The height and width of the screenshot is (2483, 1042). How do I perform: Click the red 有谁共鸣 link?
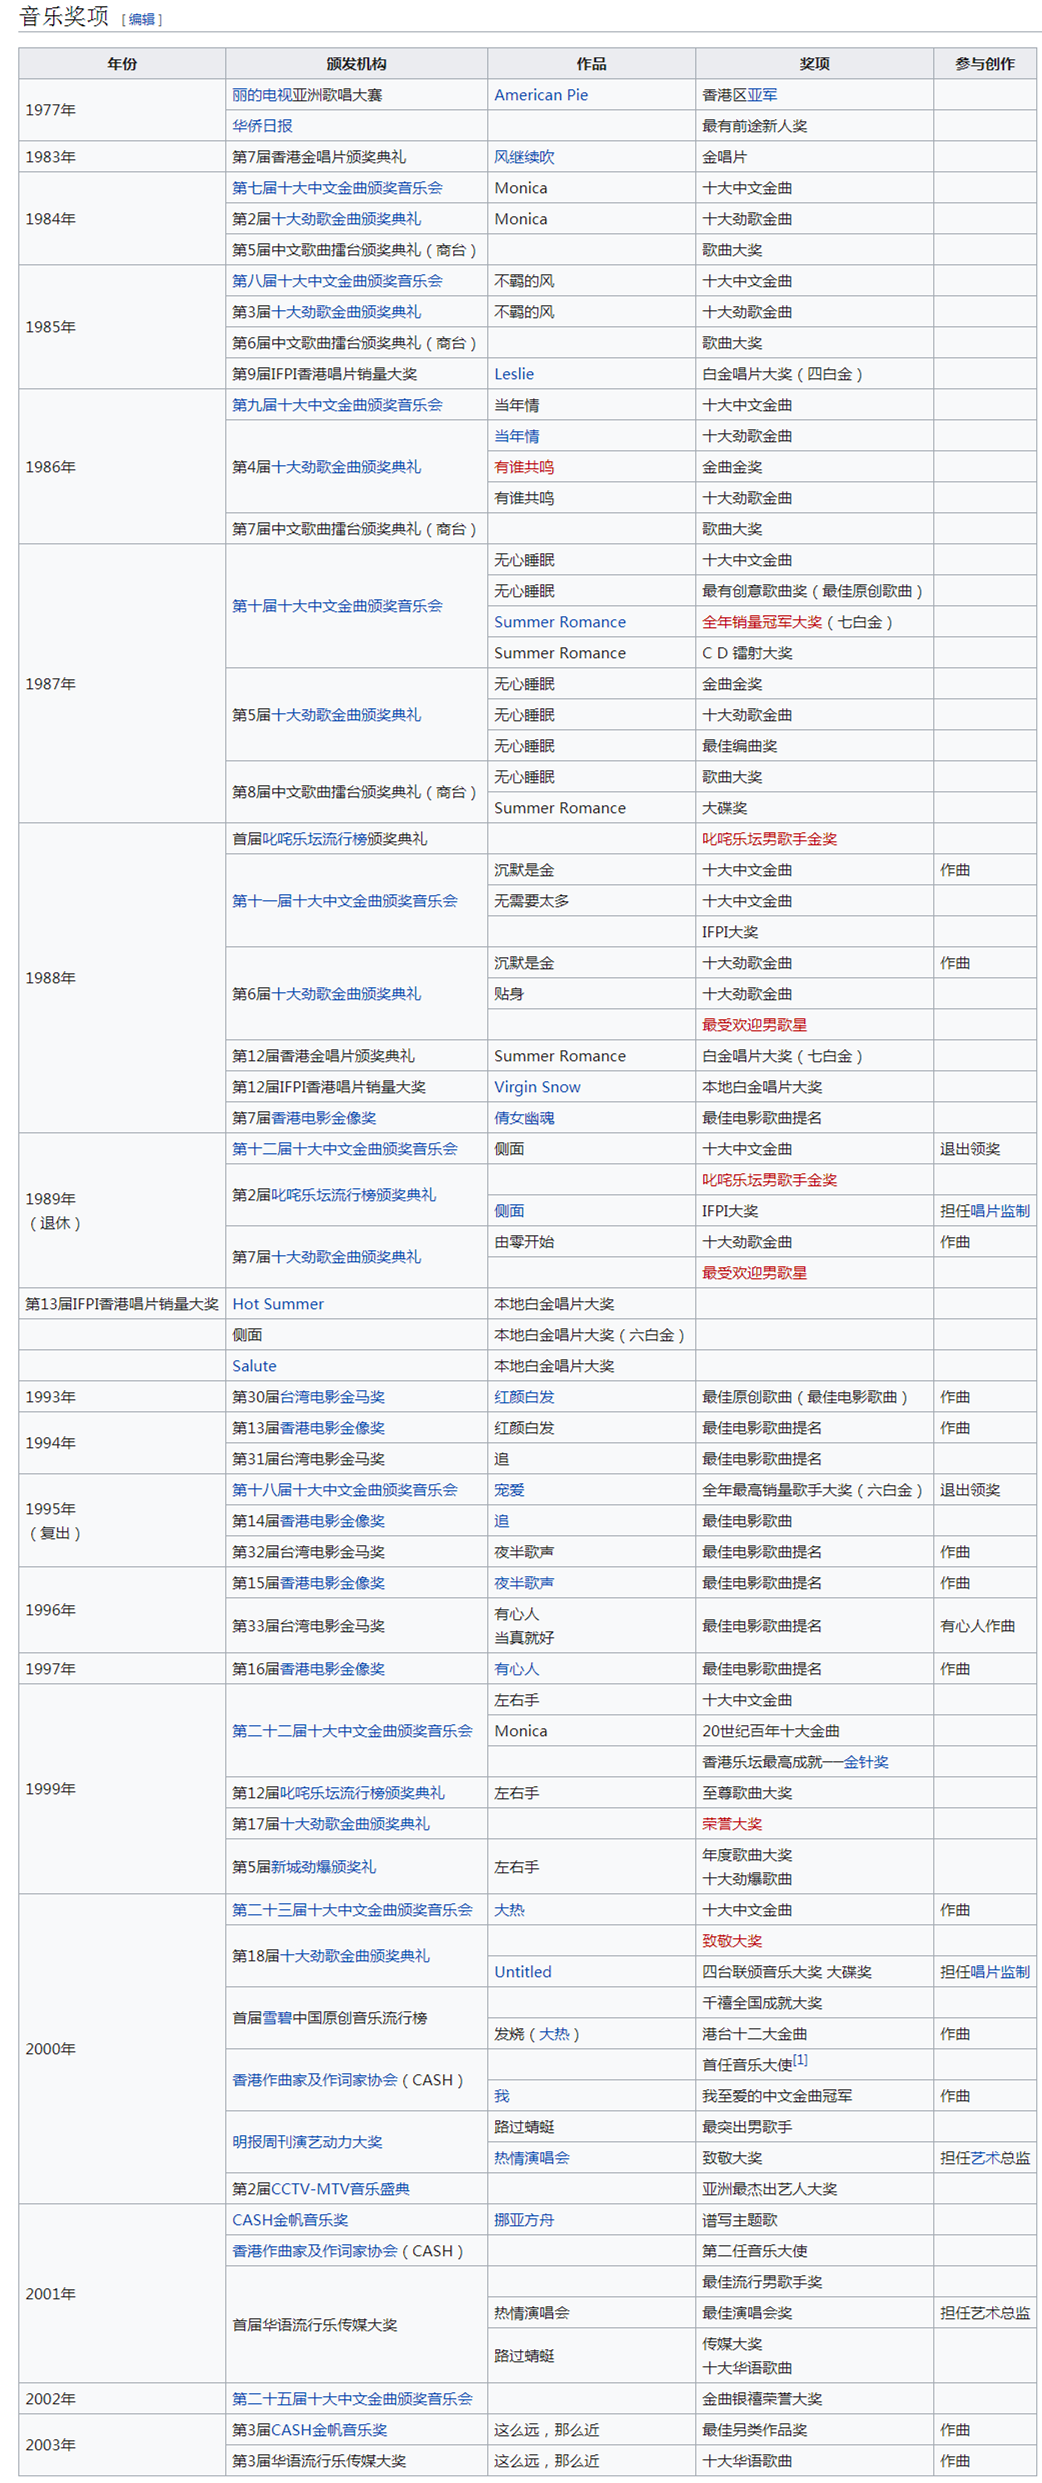[524, 467]
